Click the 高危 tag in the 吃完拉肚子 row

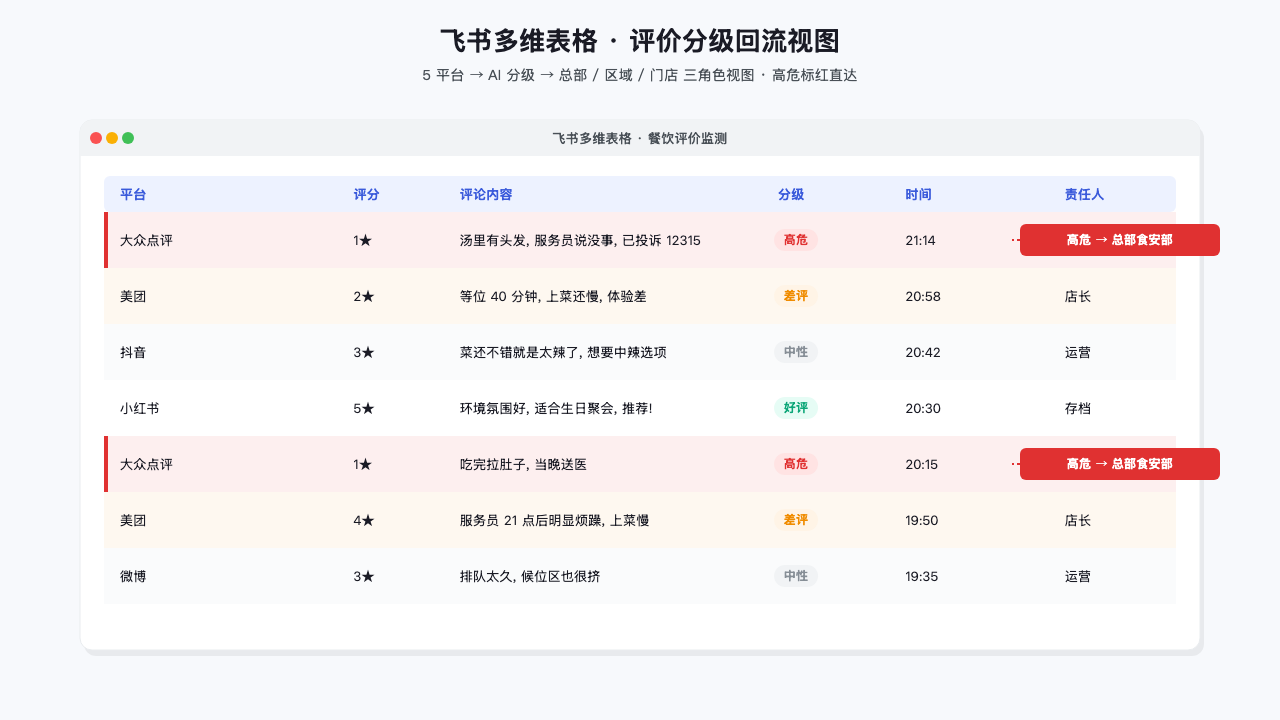796,464
